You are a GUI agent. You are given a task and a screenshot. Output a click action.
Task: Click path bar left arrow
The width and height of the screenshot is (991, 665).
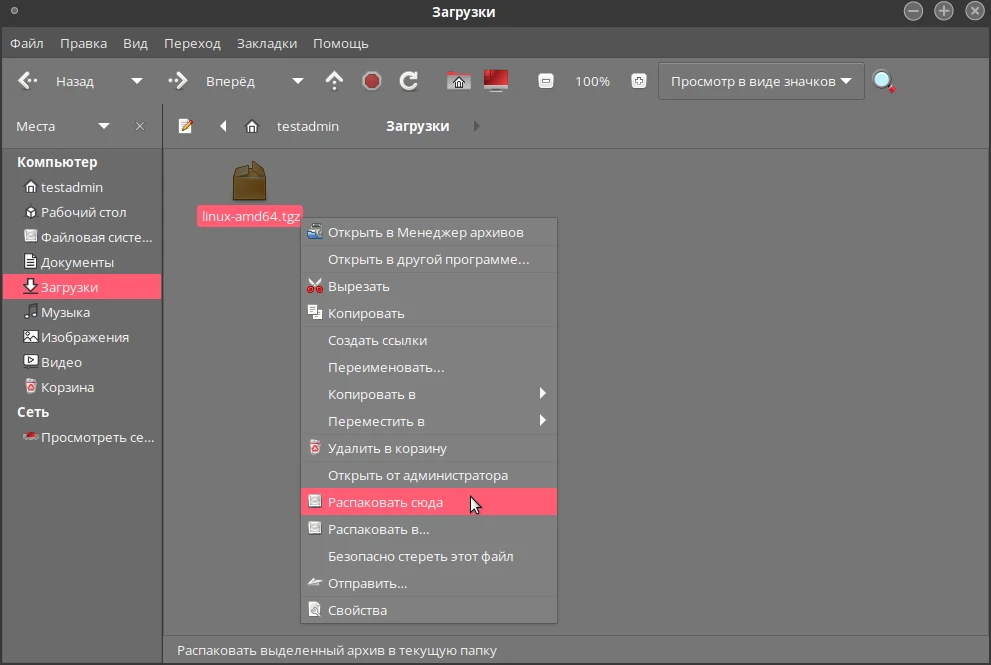coord(223,126)
